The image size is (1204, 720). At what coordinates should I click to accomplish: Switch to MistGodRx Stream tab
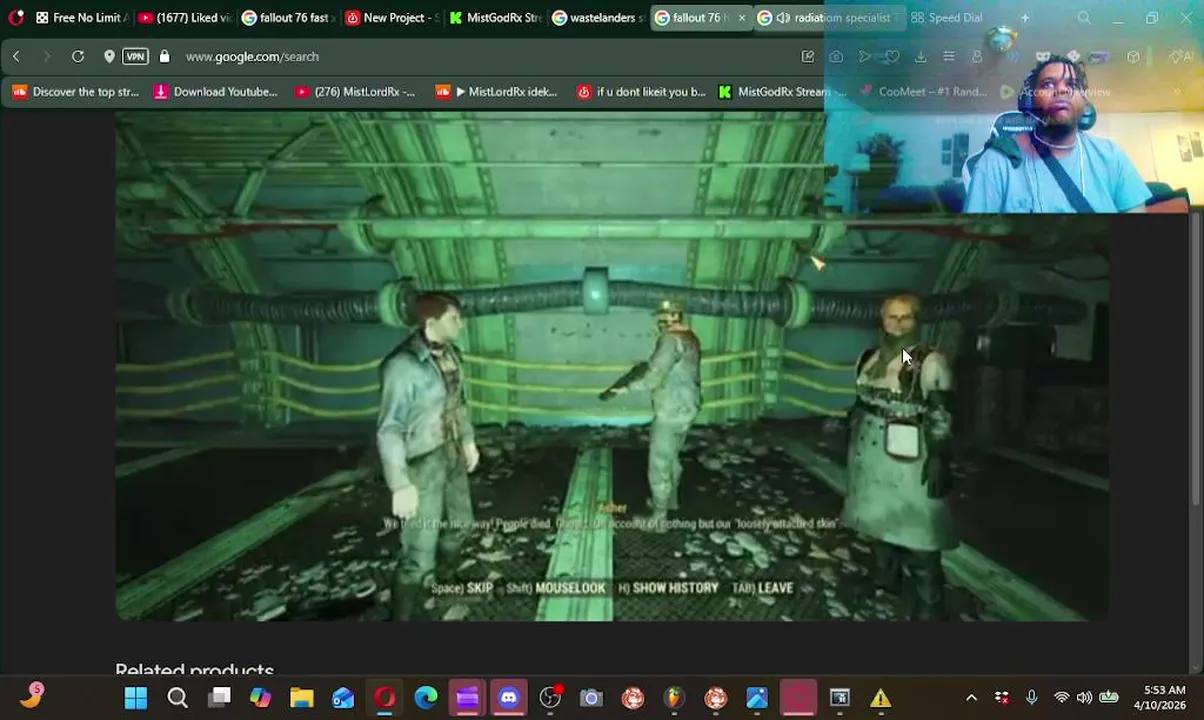(495, 17)
